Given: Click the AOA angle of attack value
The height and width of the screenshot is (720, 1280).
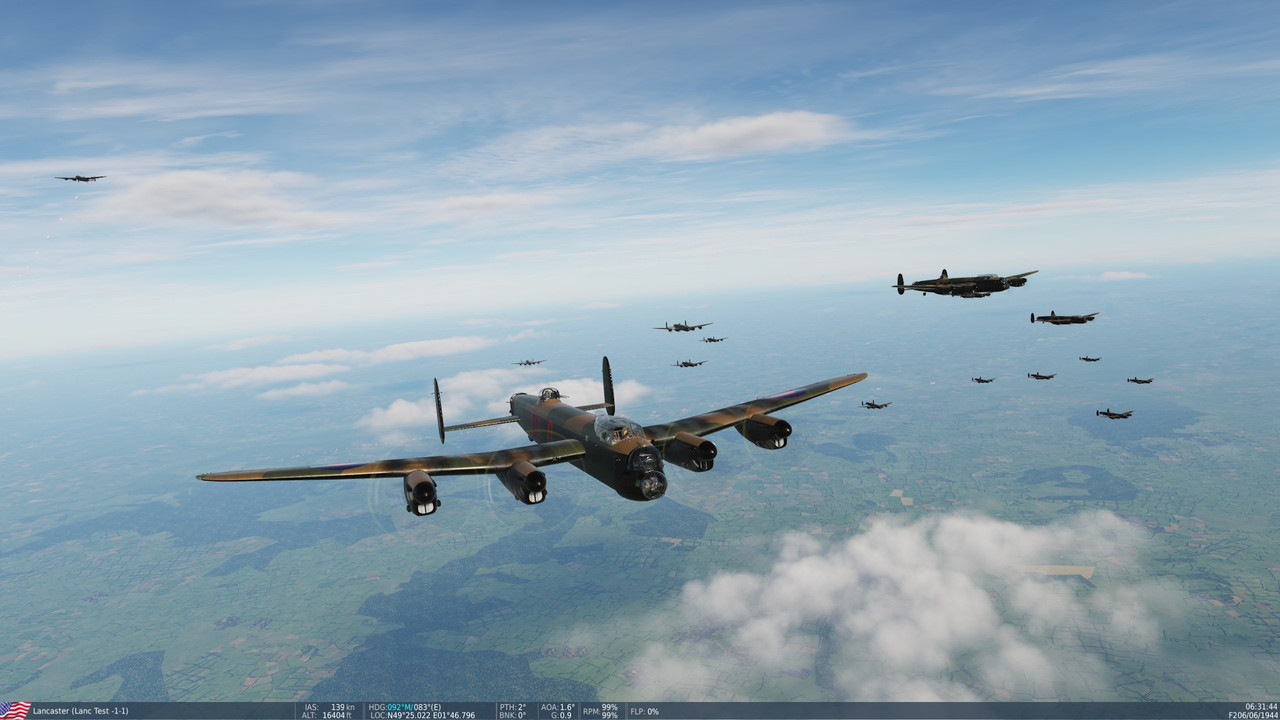Looking at the screenshot, I should click(556, 705).
